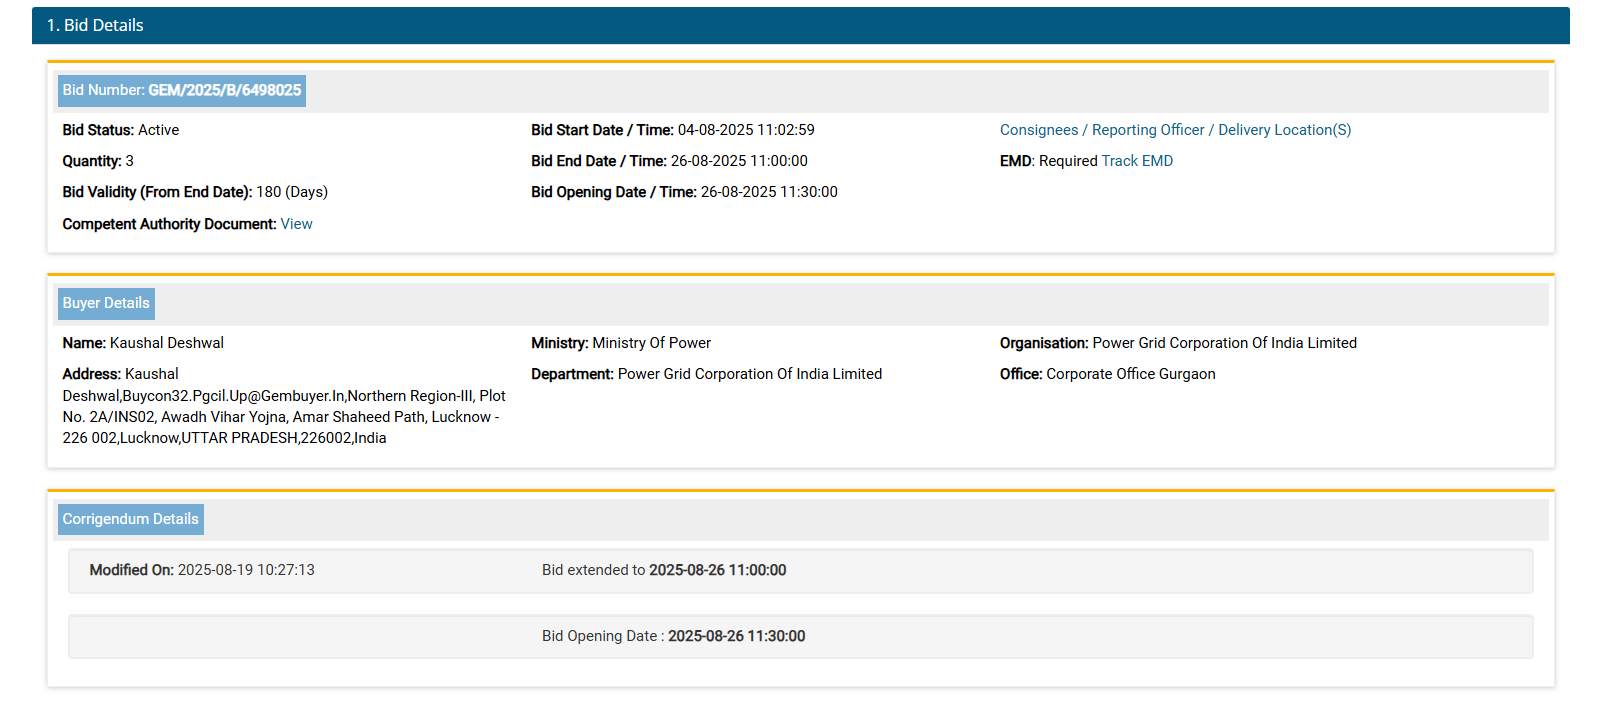
Task: Click the Corrigendum Details section label
Action: (x=130, y=519)
